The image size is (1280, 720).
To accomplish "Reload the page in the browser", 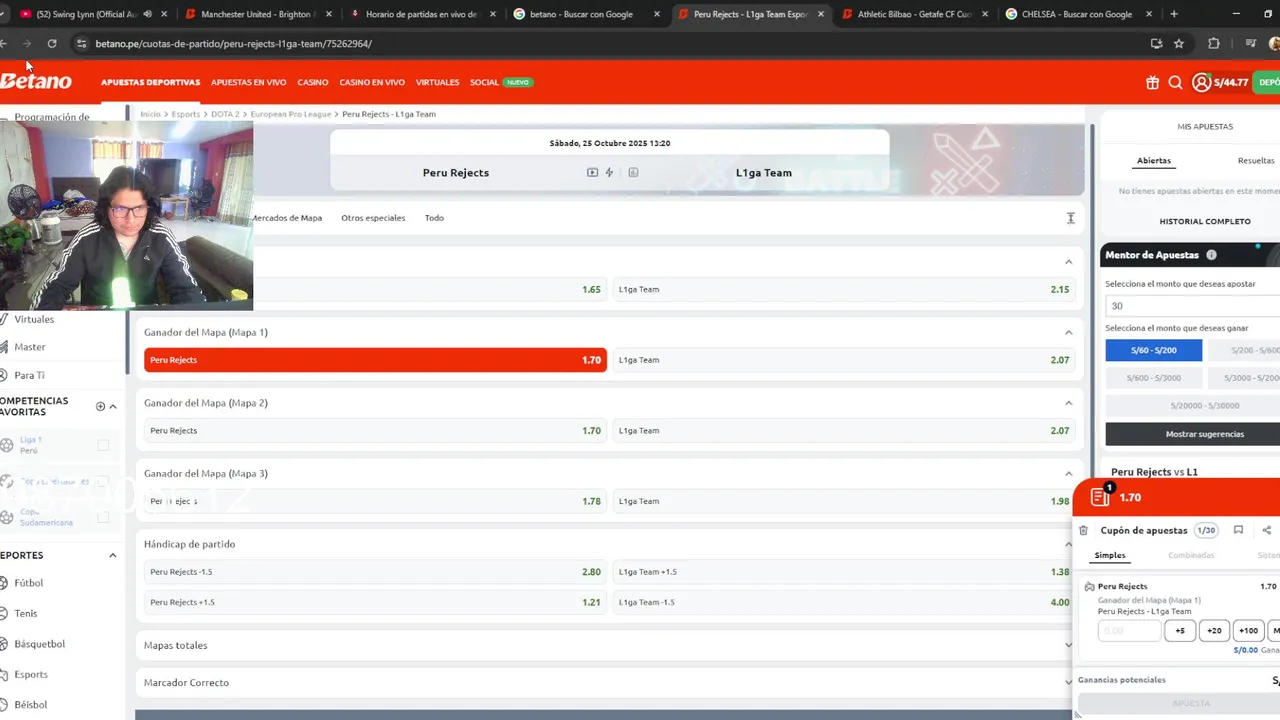I will [52, 43].
